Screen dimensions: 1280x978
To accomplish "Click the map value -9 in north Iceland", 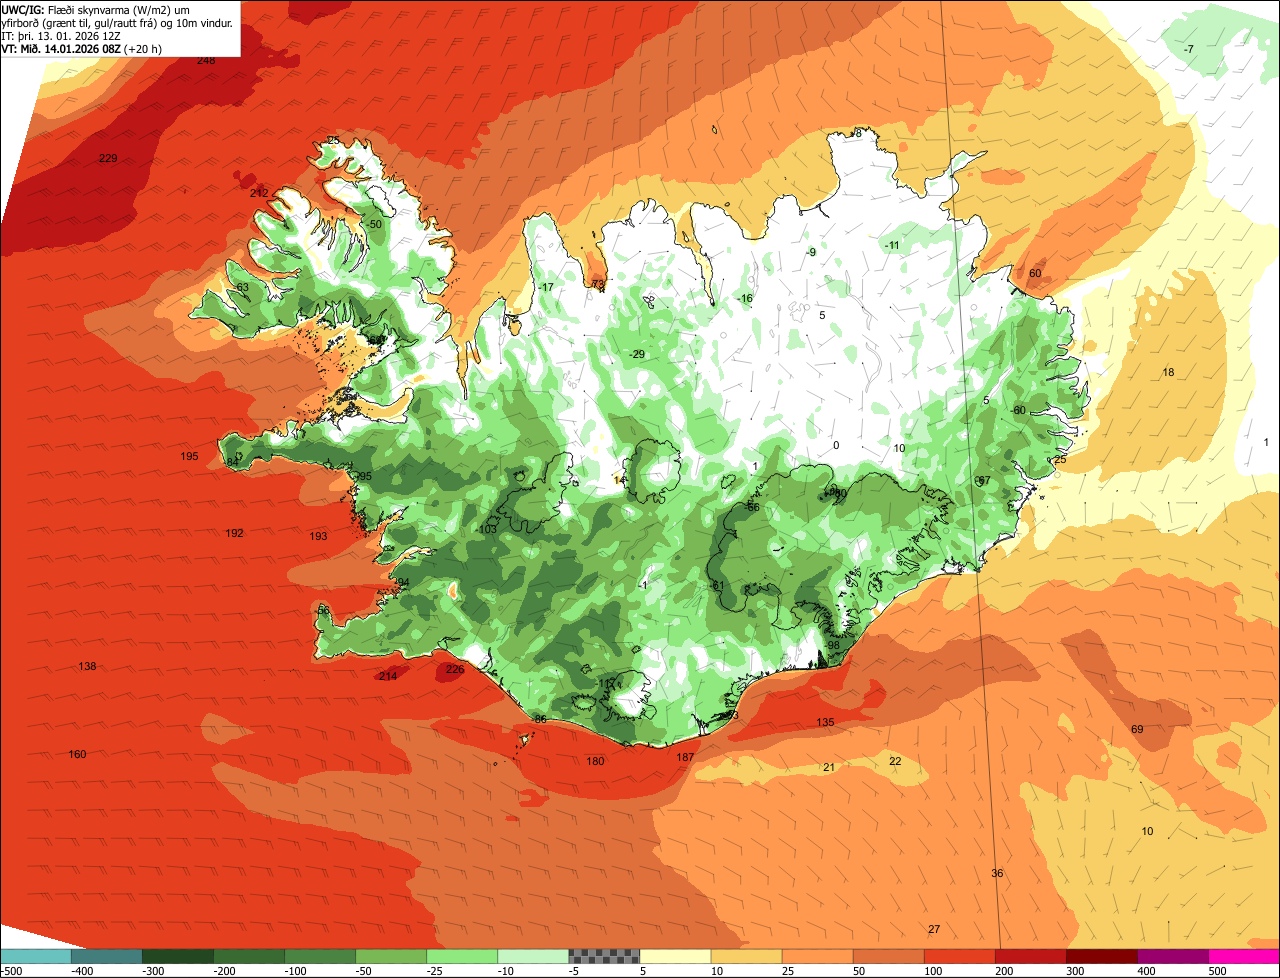I will [x=811, y=252].
